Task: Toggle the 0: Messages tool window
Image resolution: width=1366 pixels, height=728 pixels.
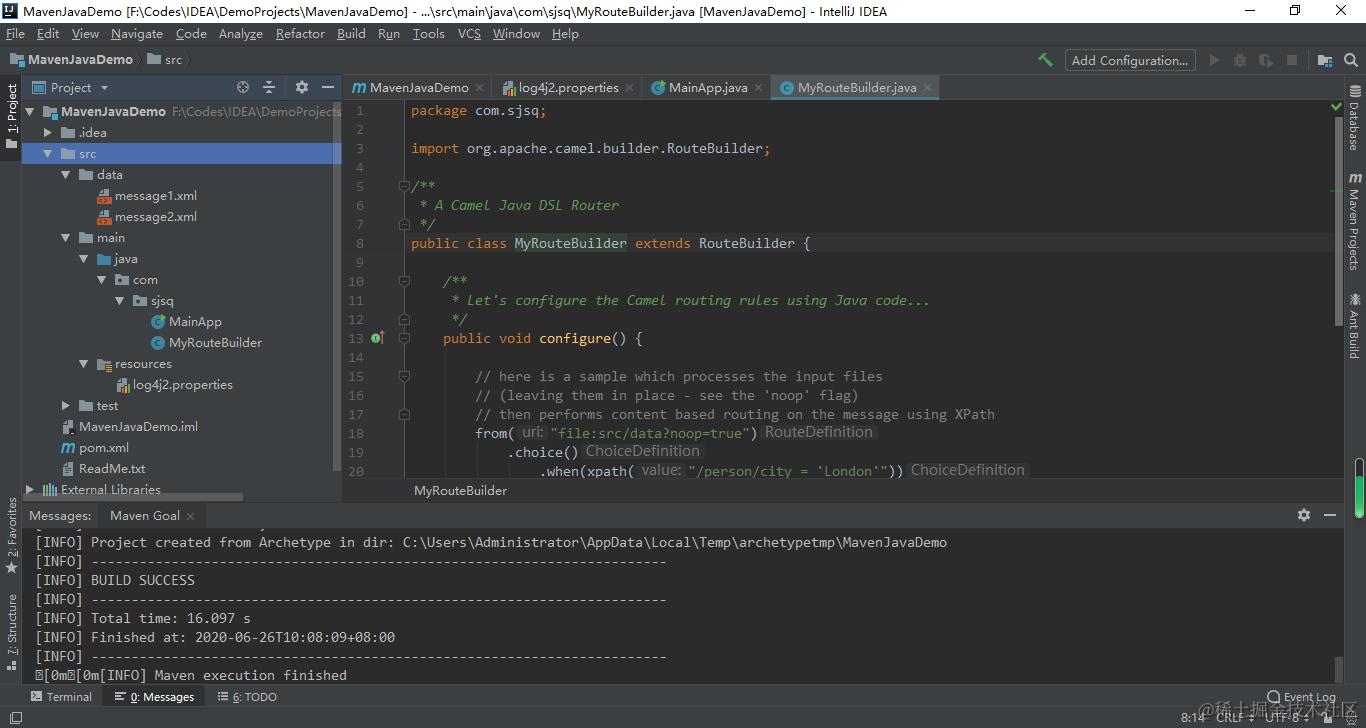Action: [x=154, y=697]
